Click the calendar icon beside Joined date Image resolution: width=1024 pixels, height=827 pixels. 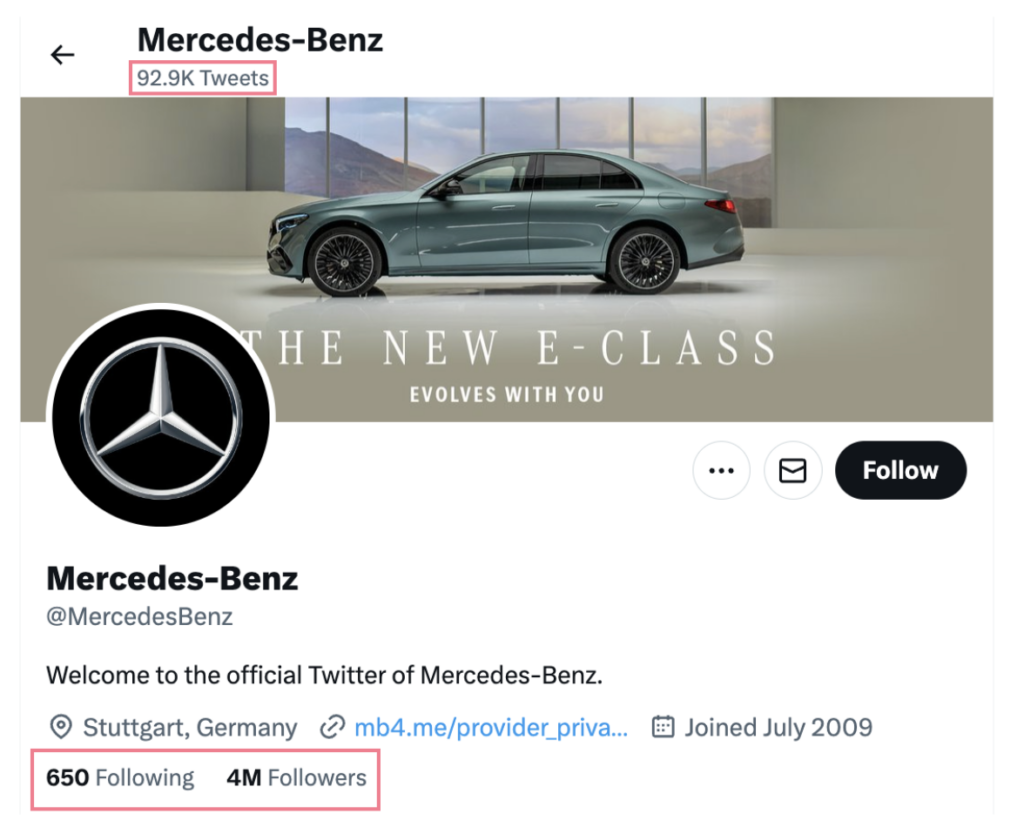click(662, 727)
